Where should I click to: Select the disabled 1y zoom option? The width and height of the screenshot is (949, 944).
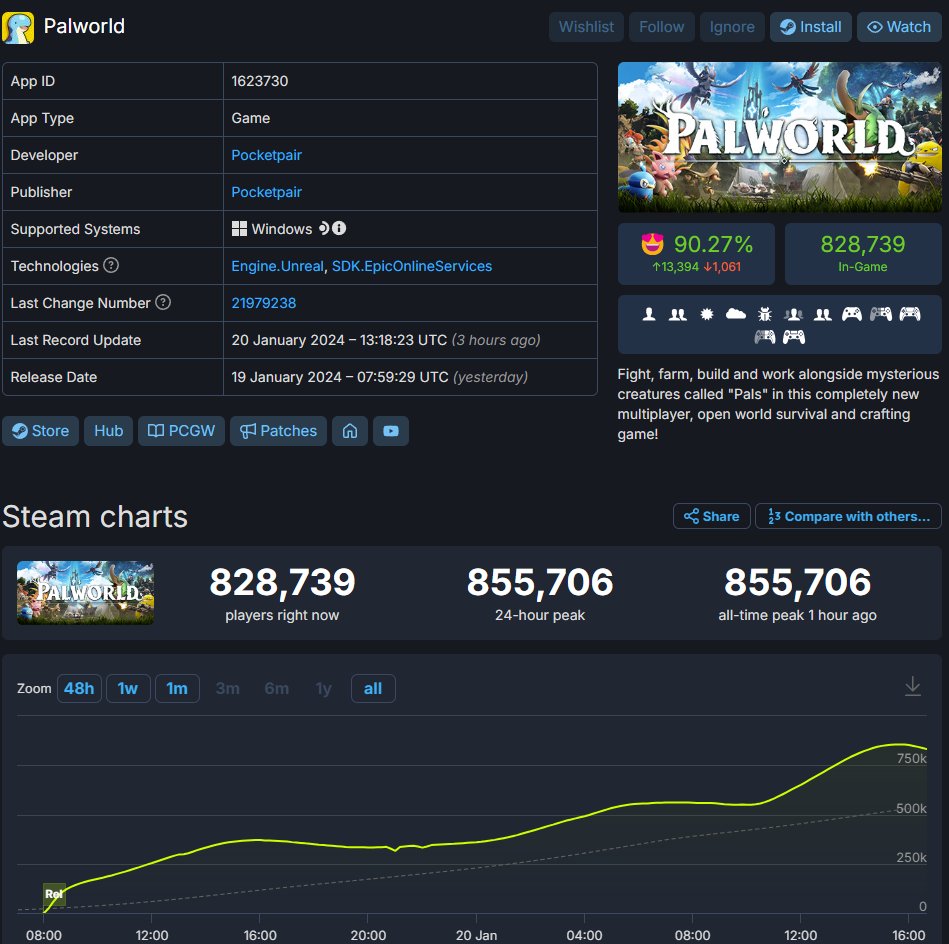(324, 689)
